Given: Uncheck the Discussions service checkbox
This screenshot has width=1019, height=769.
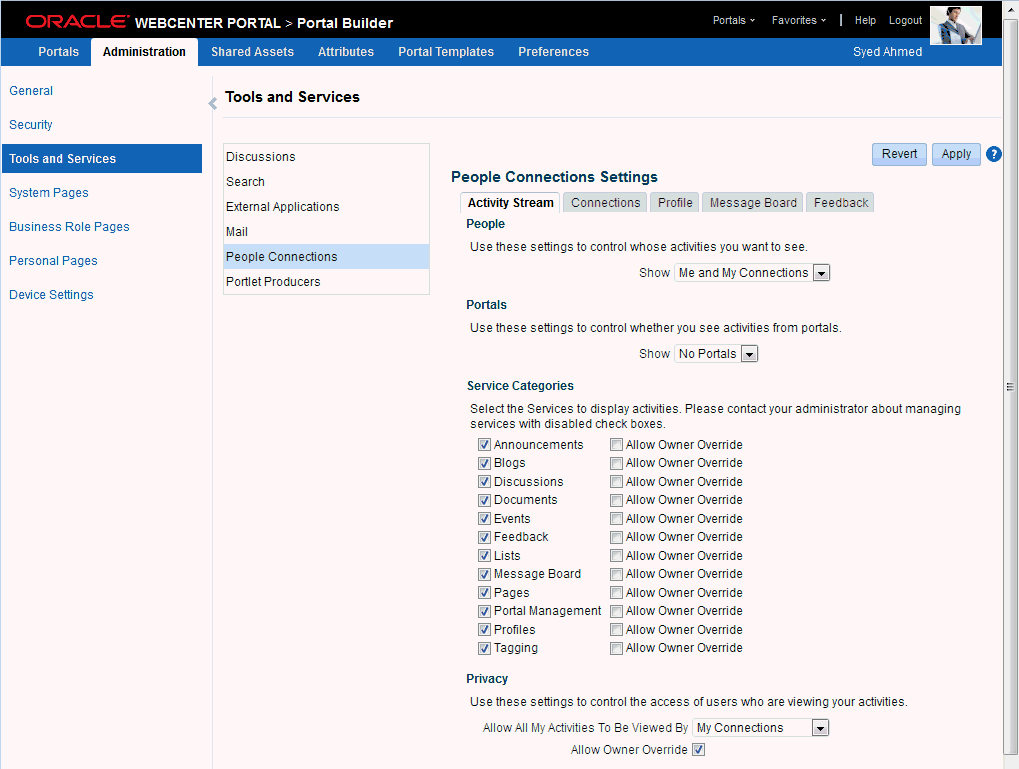Looking at the screenshot, I should tap(484, 482).
